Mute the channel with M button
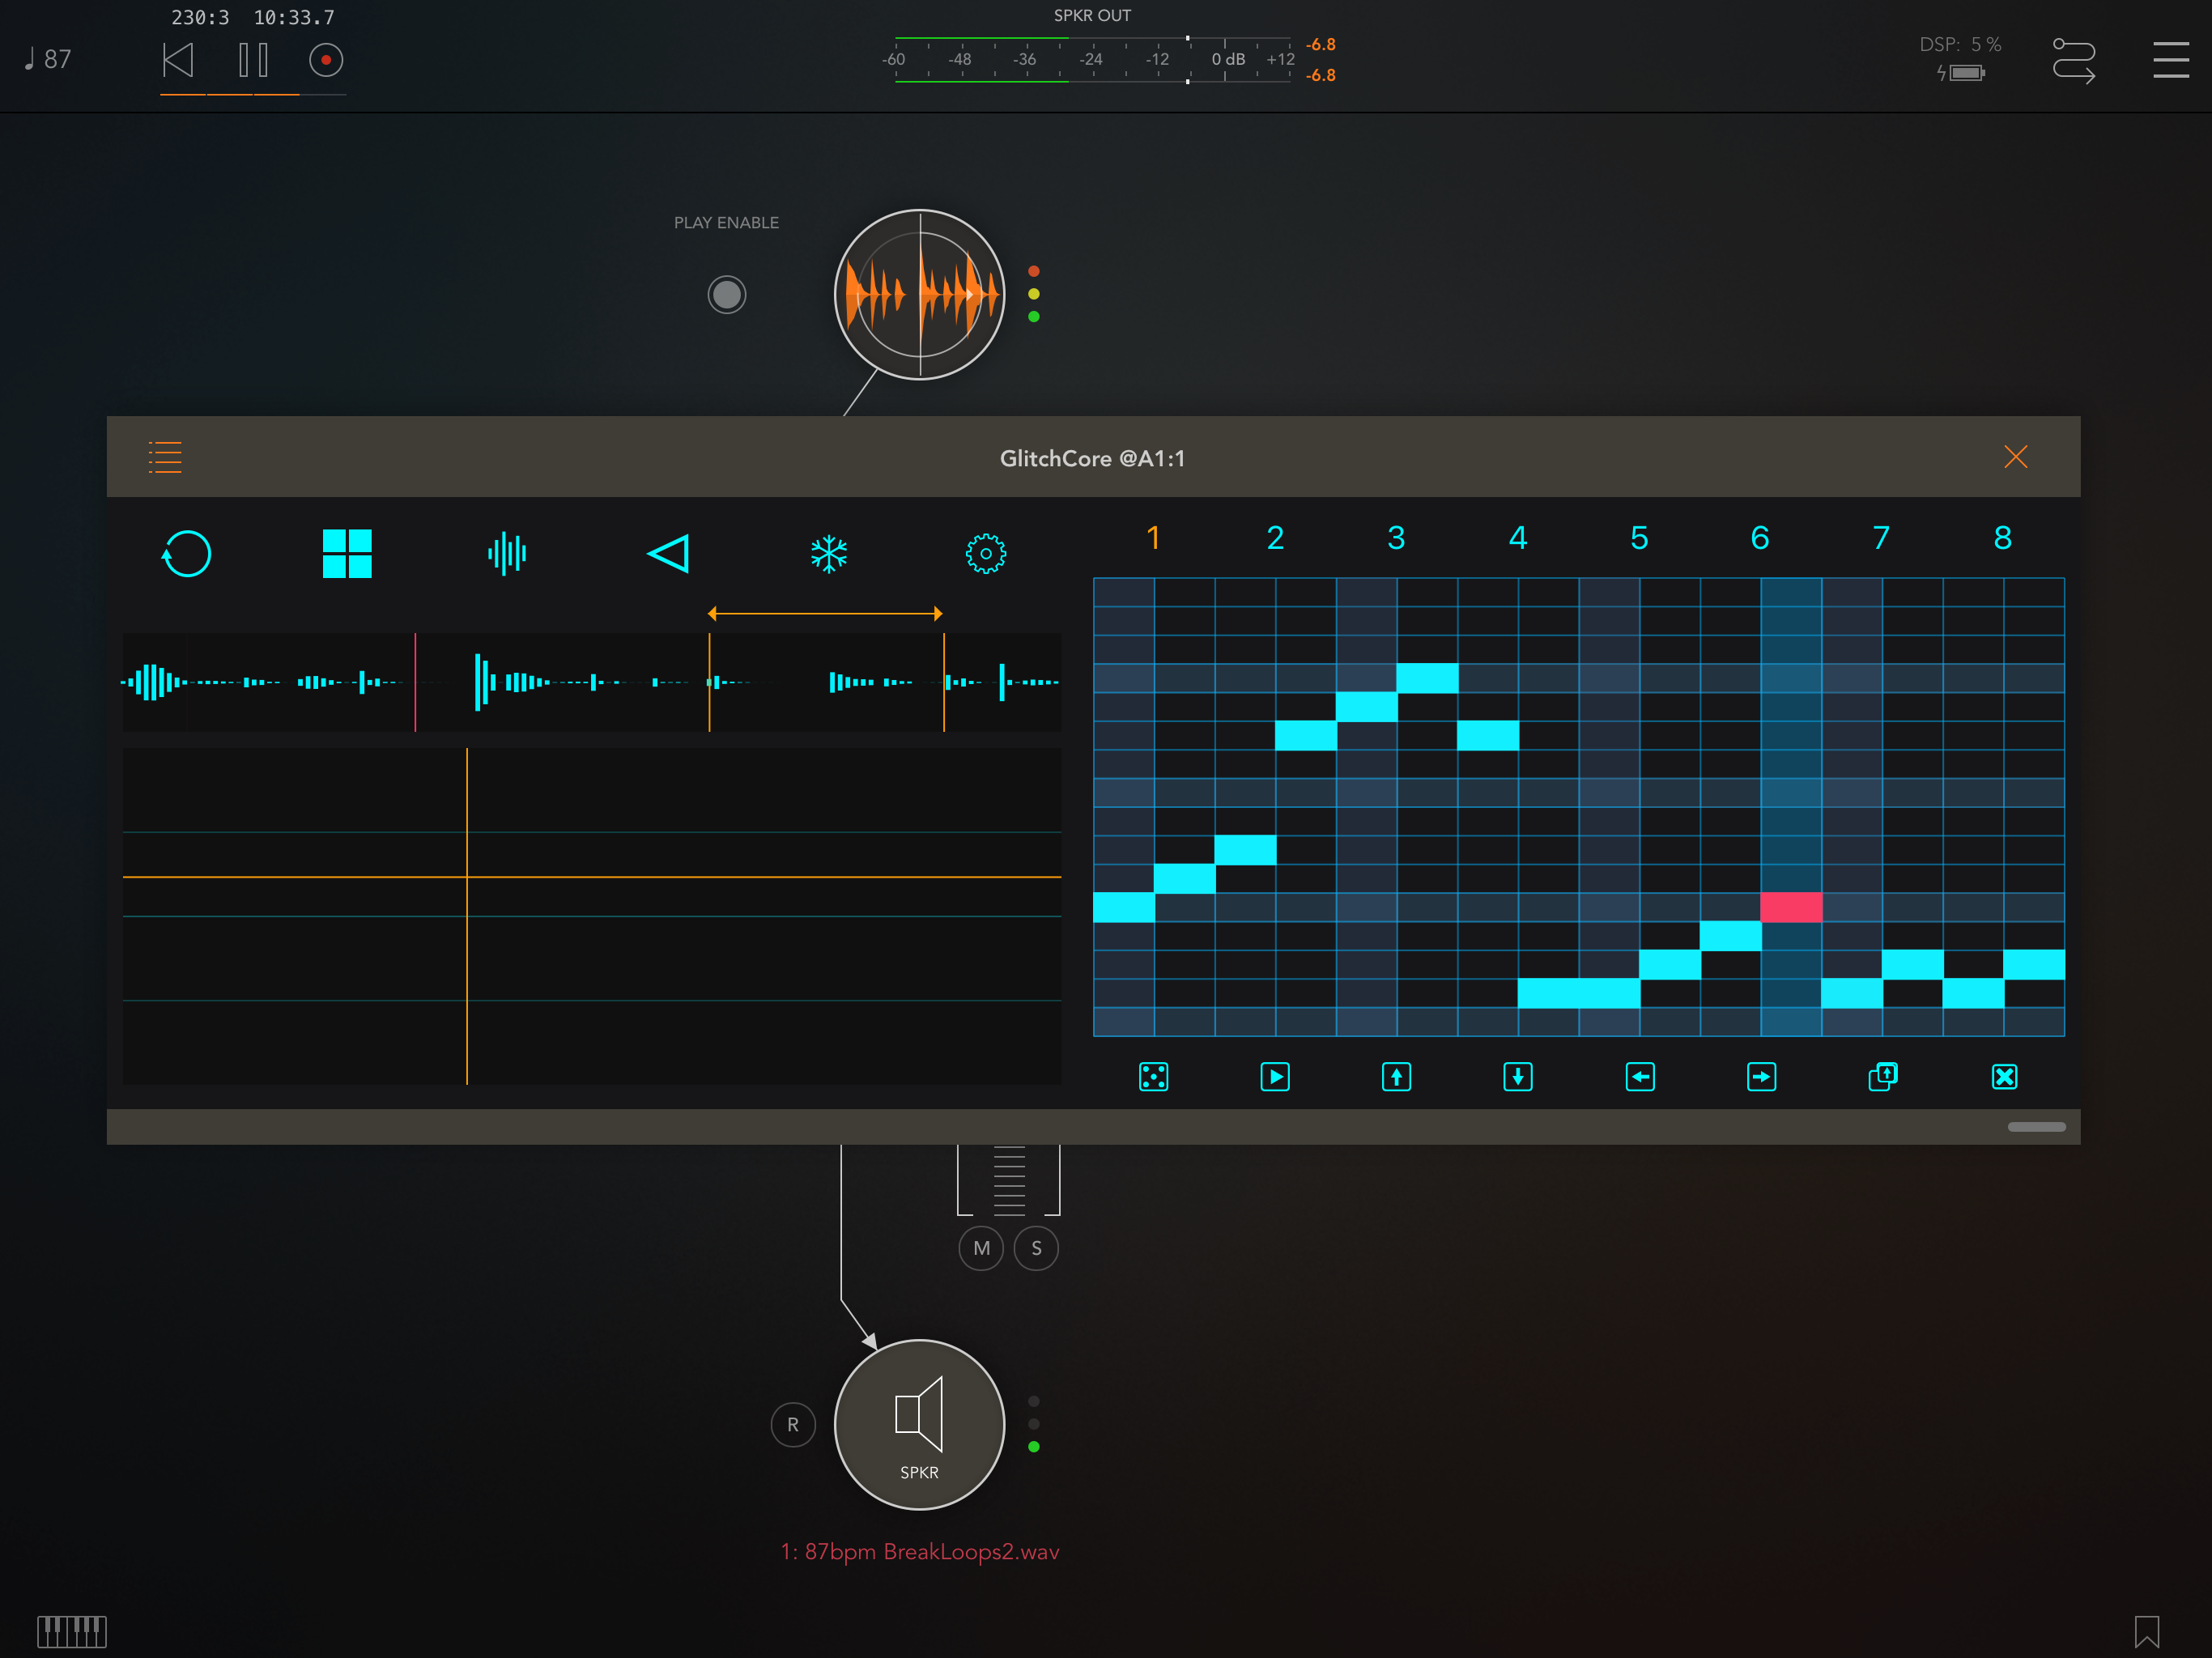This screenshot has height=1658, width=2212. tap(981, 1248)
